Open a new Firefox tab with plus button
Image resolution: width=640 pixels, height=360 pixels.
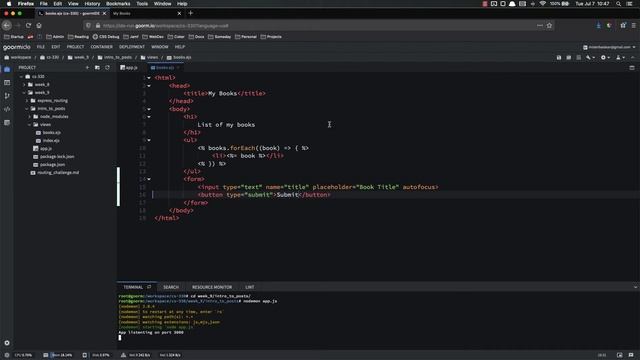pos(191,13)
